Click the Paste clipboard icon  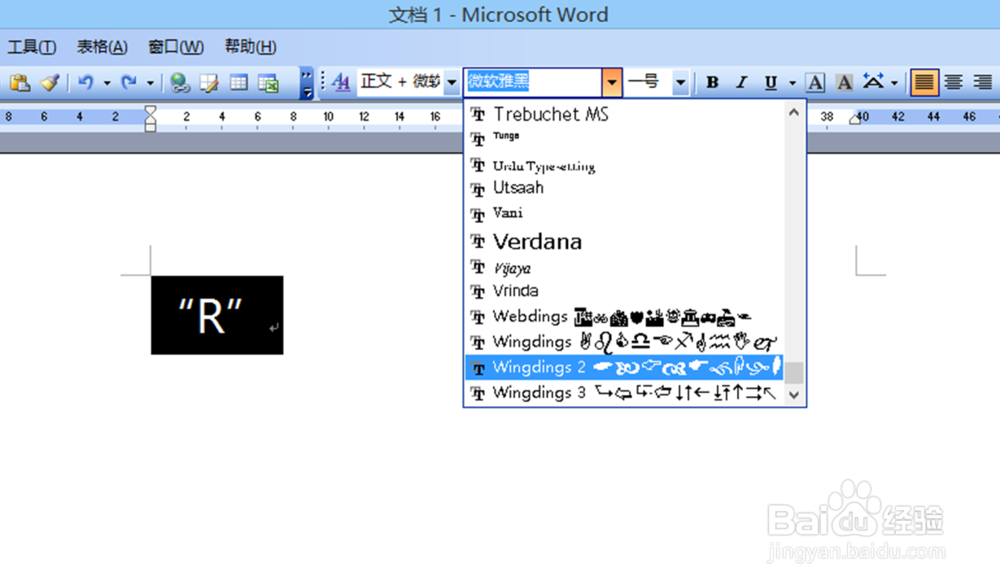(20, 83)
